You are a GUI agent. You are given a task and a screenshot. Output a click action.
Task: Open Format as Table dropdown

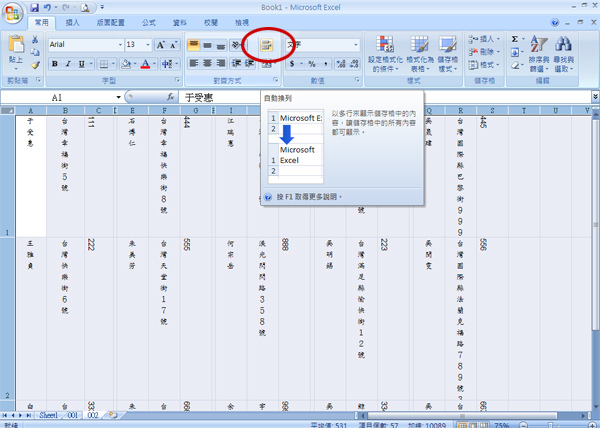point(419,54)
